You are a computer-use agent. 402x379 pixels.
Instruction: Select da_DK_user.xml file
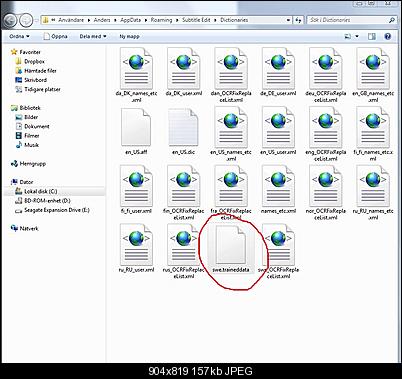184,72
